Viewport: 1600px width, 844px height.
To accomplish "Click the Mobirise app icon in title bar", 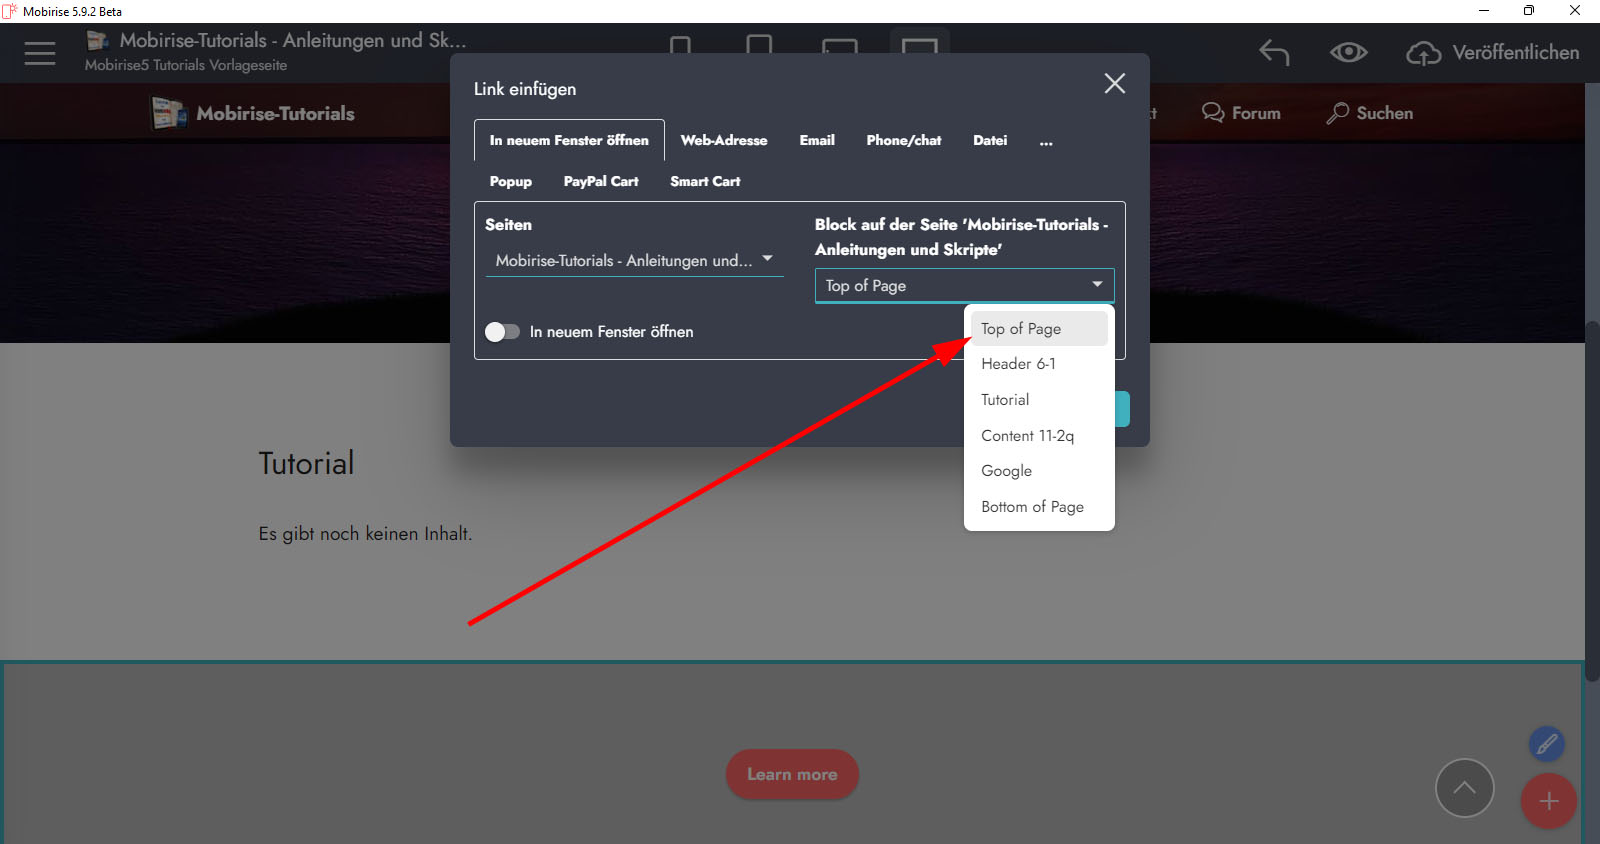I will 10,11.
